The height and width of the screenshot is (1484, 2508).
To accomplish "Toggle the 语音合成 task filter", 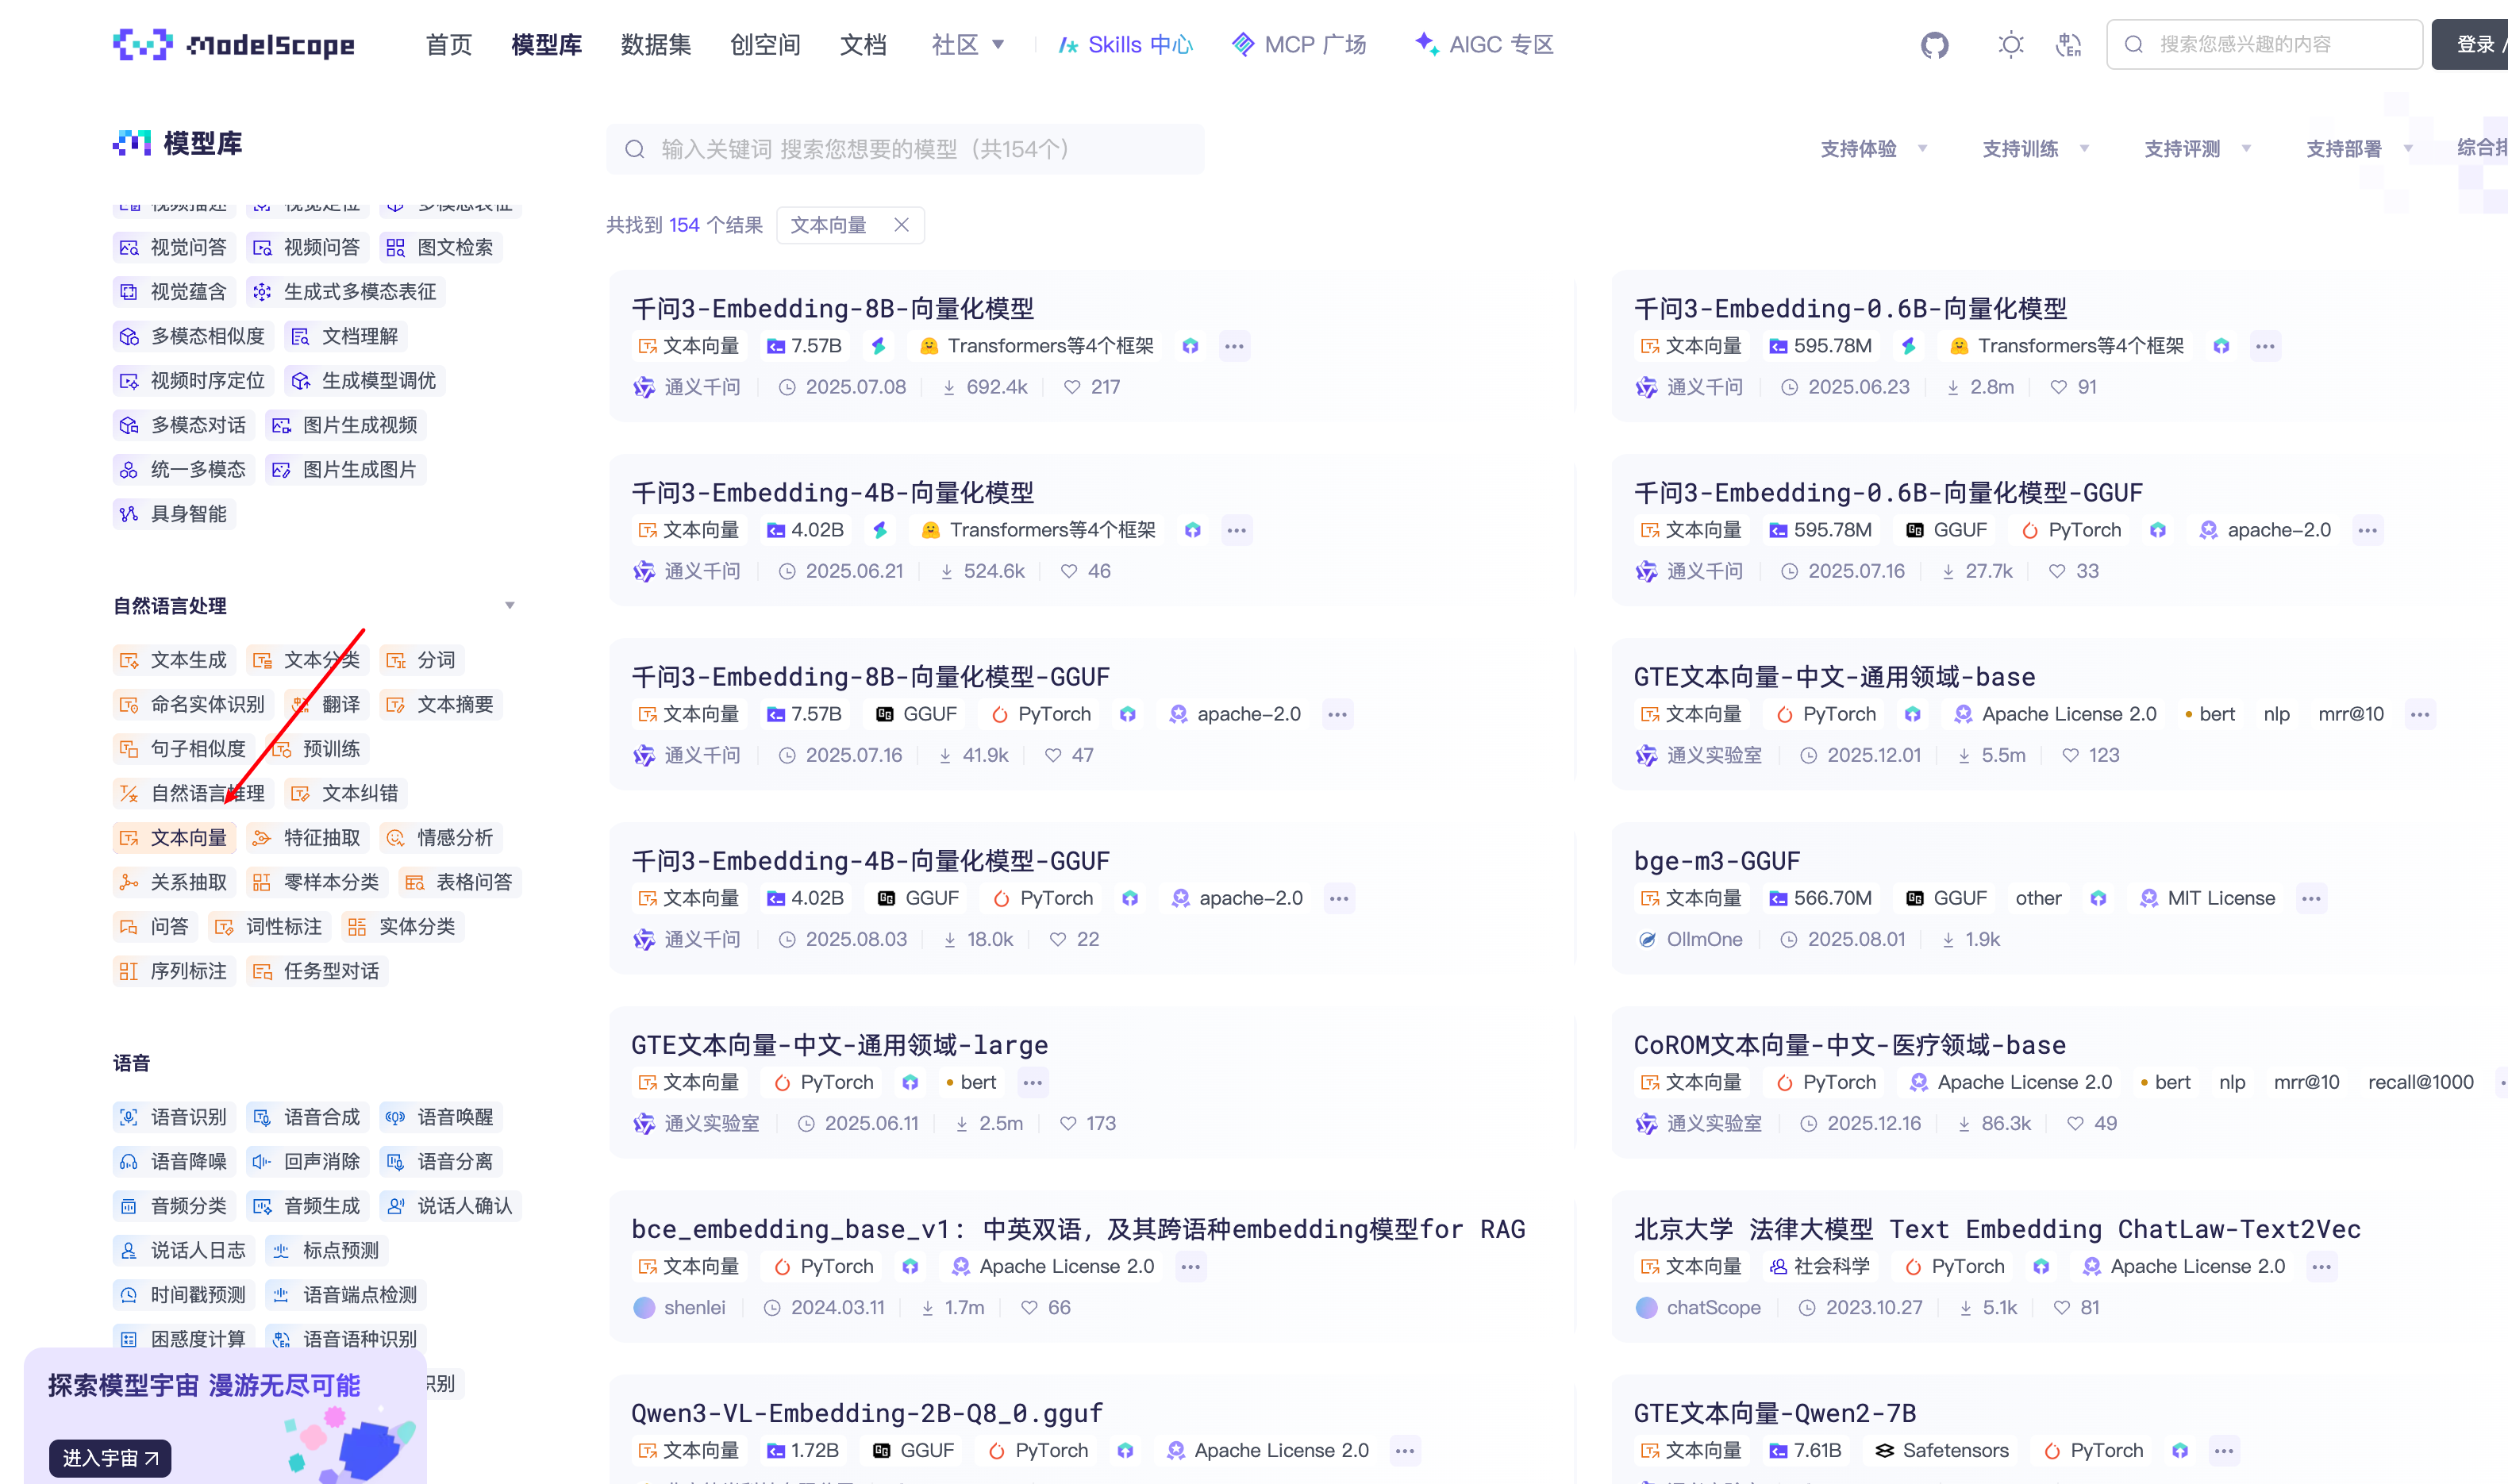I will click(308, 1117).
